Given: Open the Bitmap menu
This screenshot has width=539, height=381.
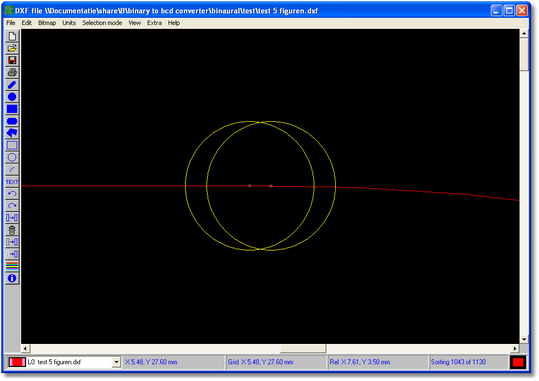Looking at the screenshot, I should [x=47, y=23].
